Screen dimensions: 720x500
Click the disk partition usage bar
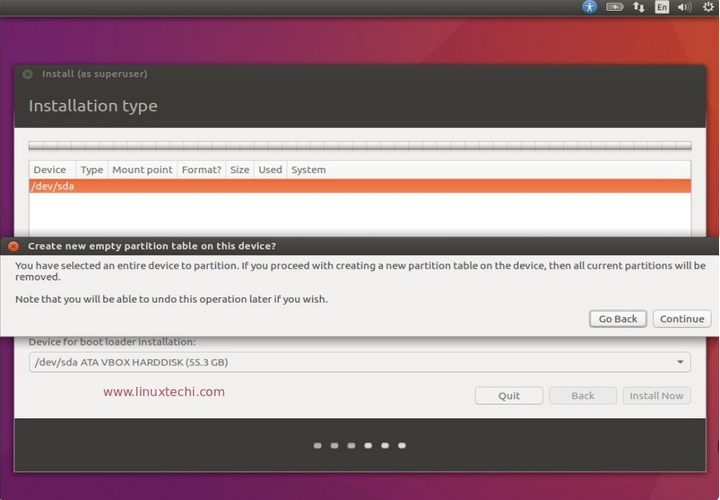pyautogui.click(x=360, y=146)
